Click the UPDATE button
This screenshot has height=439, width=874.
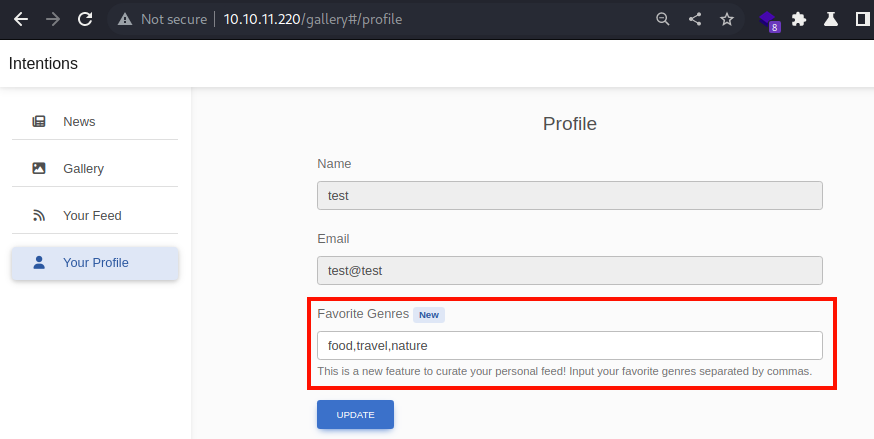(x=356, y=414)
